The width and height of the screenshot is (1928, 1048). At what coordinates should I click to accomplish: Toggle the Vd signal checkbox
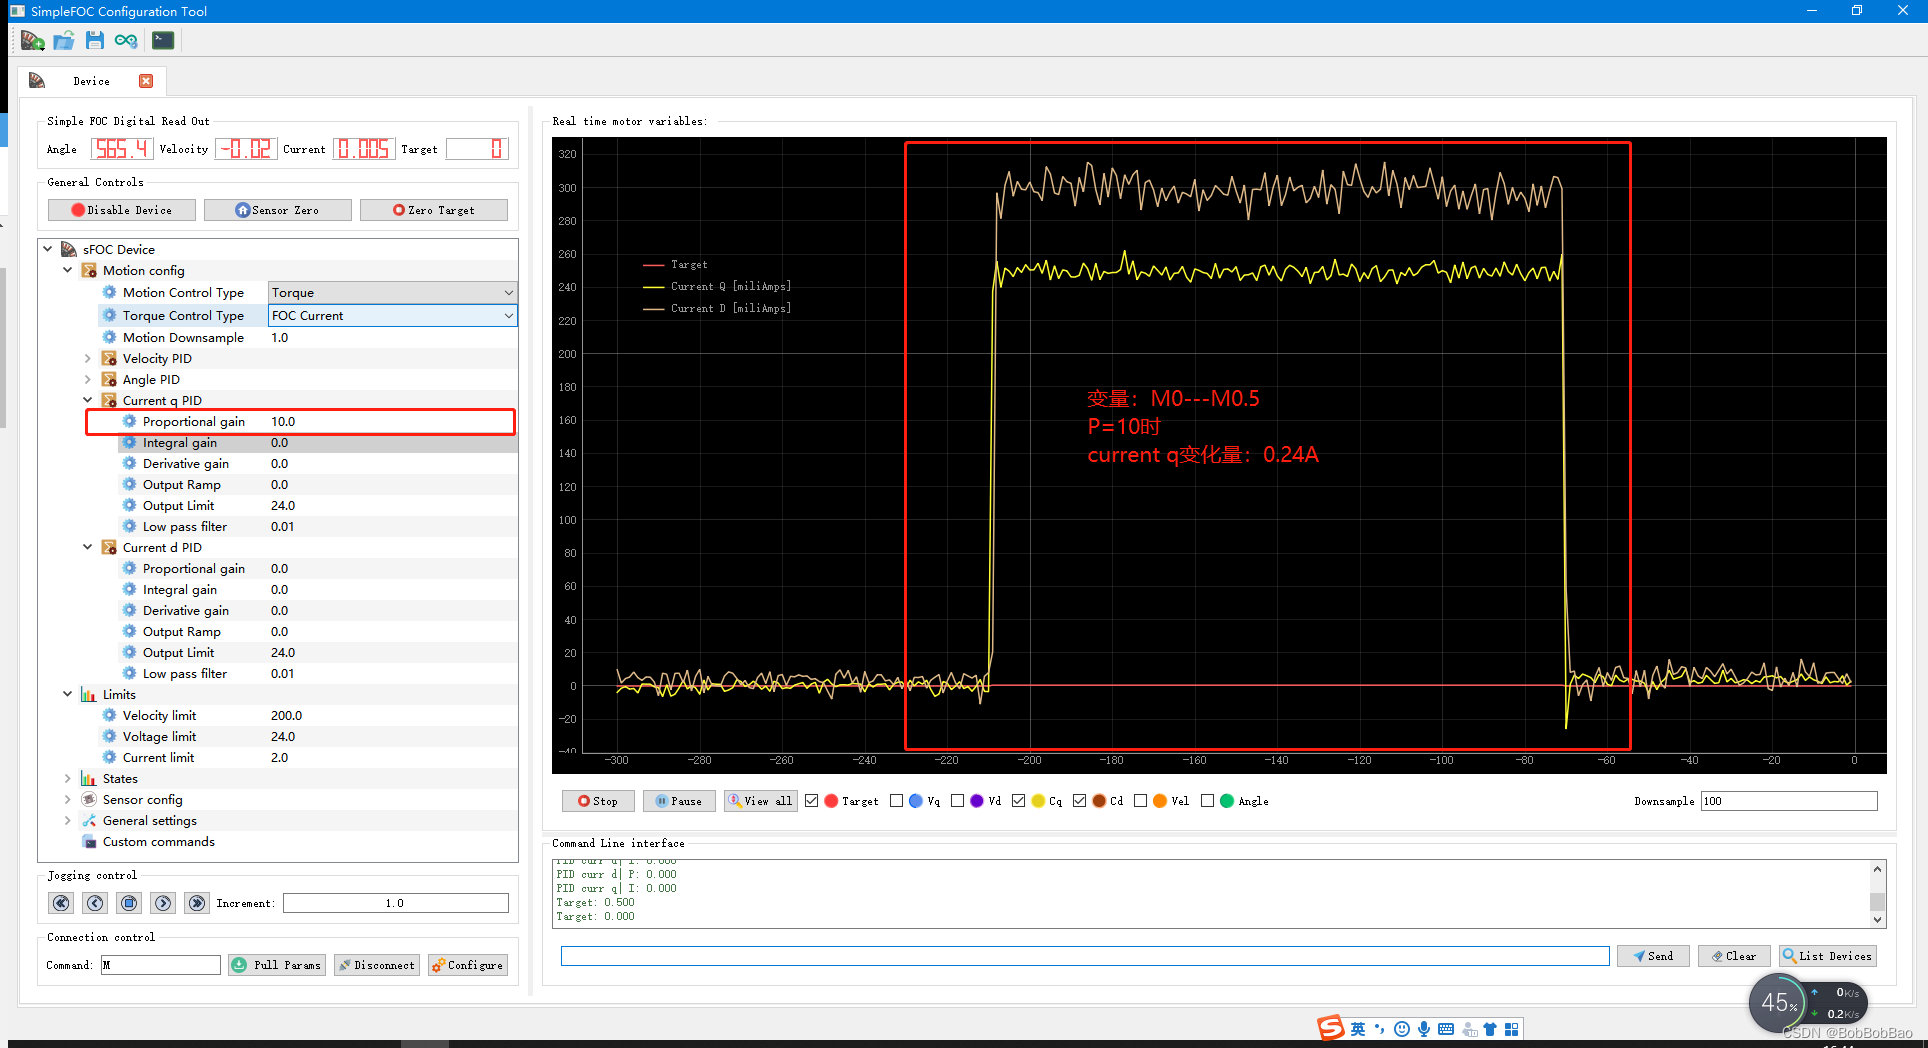point(957,801)
